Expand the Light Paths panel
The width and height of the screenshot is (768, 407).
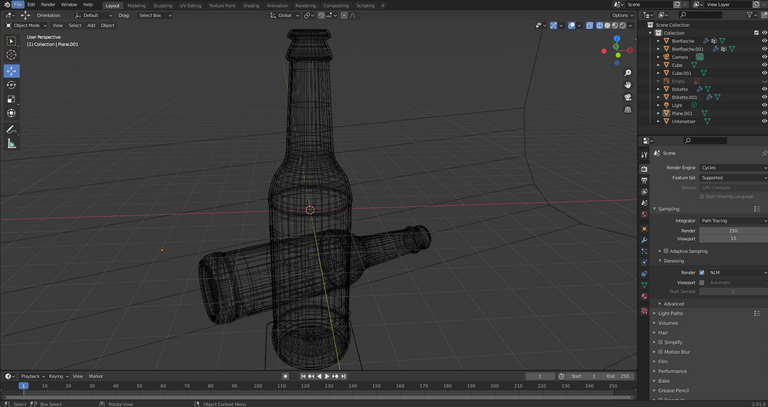pos(670,313)
